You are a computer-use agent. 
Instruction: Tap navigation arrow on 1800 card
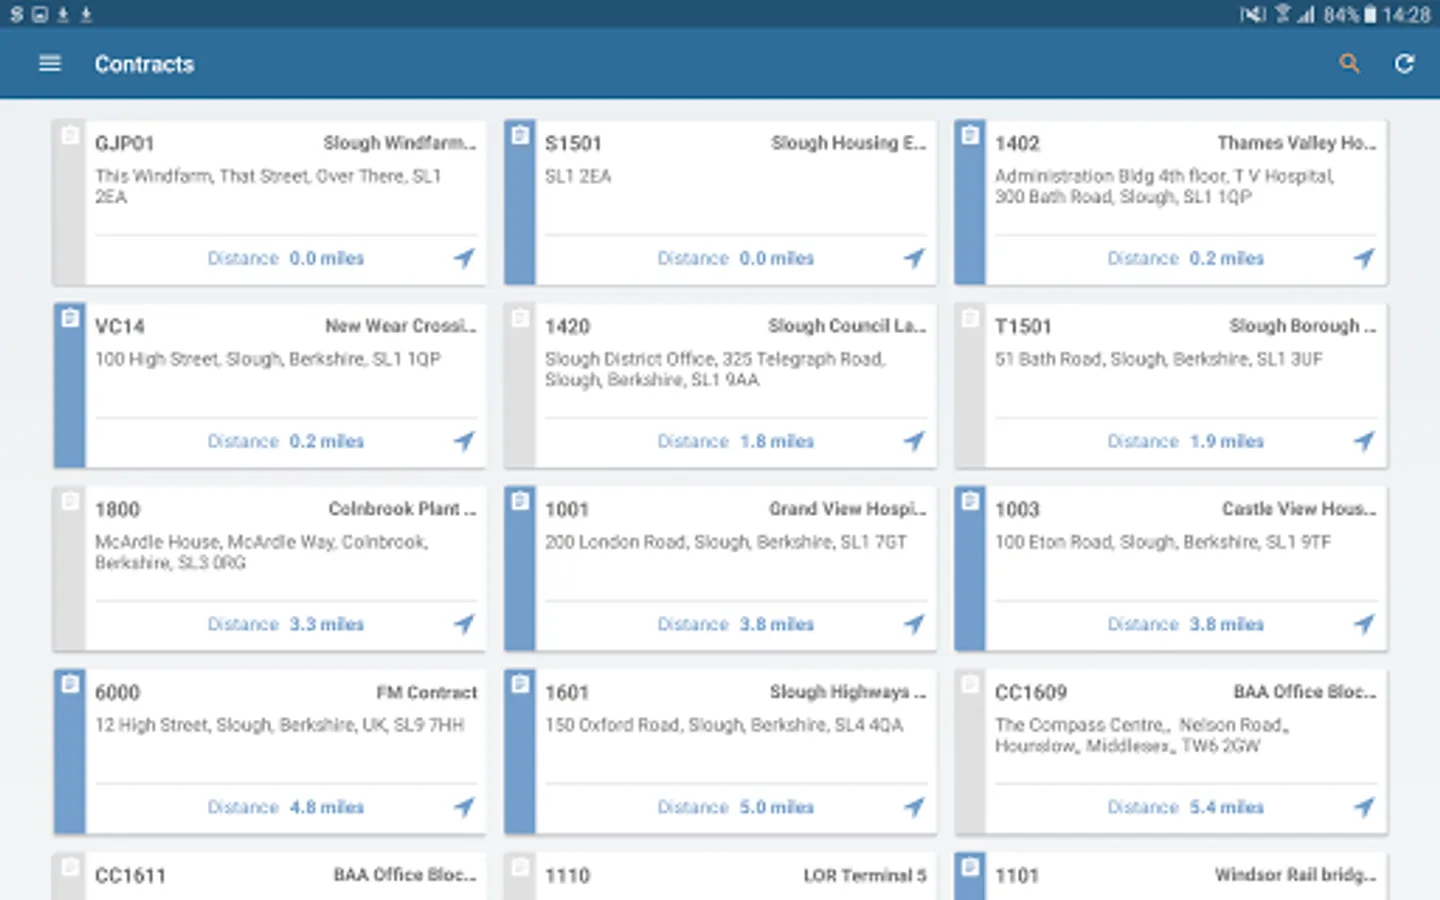pyautogui.click(x=464, y=624)
